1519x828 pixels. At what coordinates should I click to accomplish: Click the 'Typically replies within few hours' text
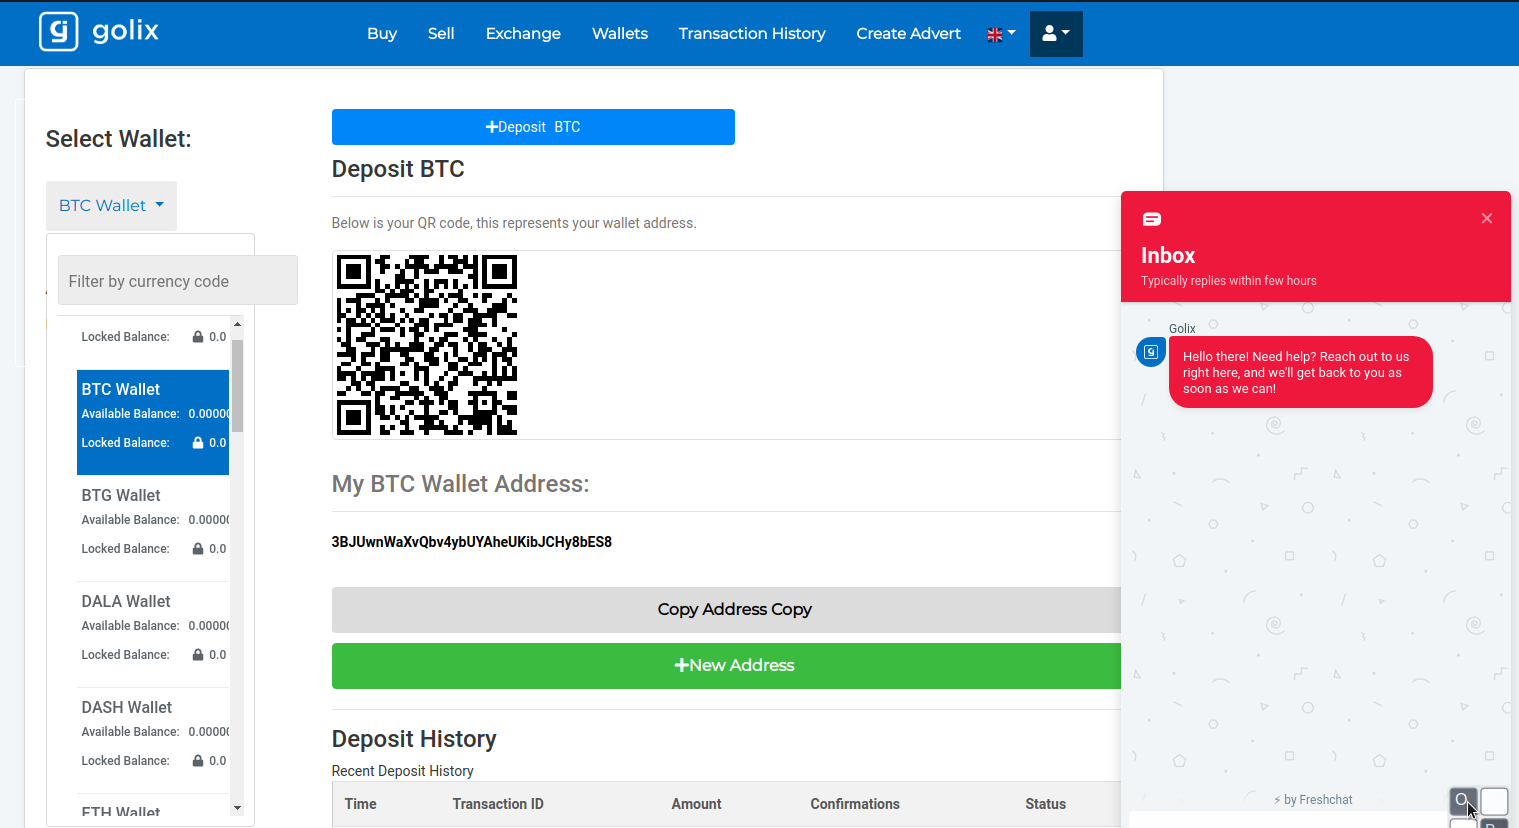(1229, 281)
